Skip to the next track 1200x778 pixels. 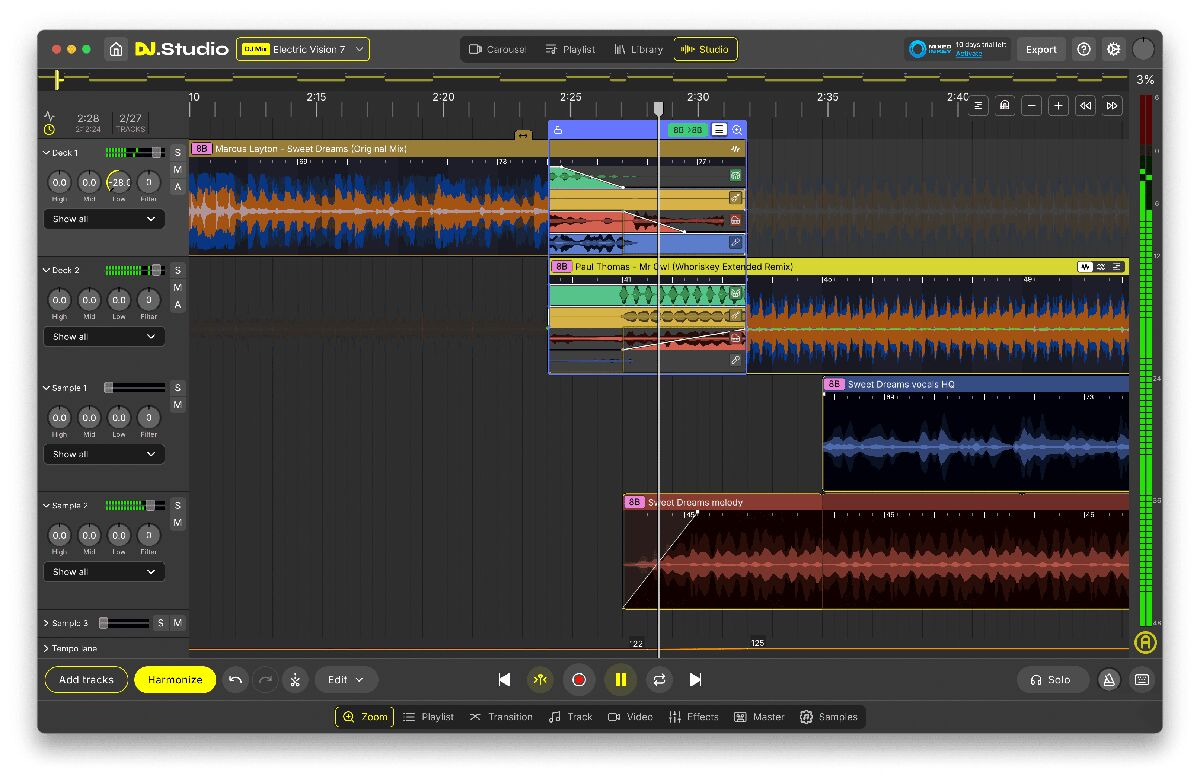pos(696,680)
